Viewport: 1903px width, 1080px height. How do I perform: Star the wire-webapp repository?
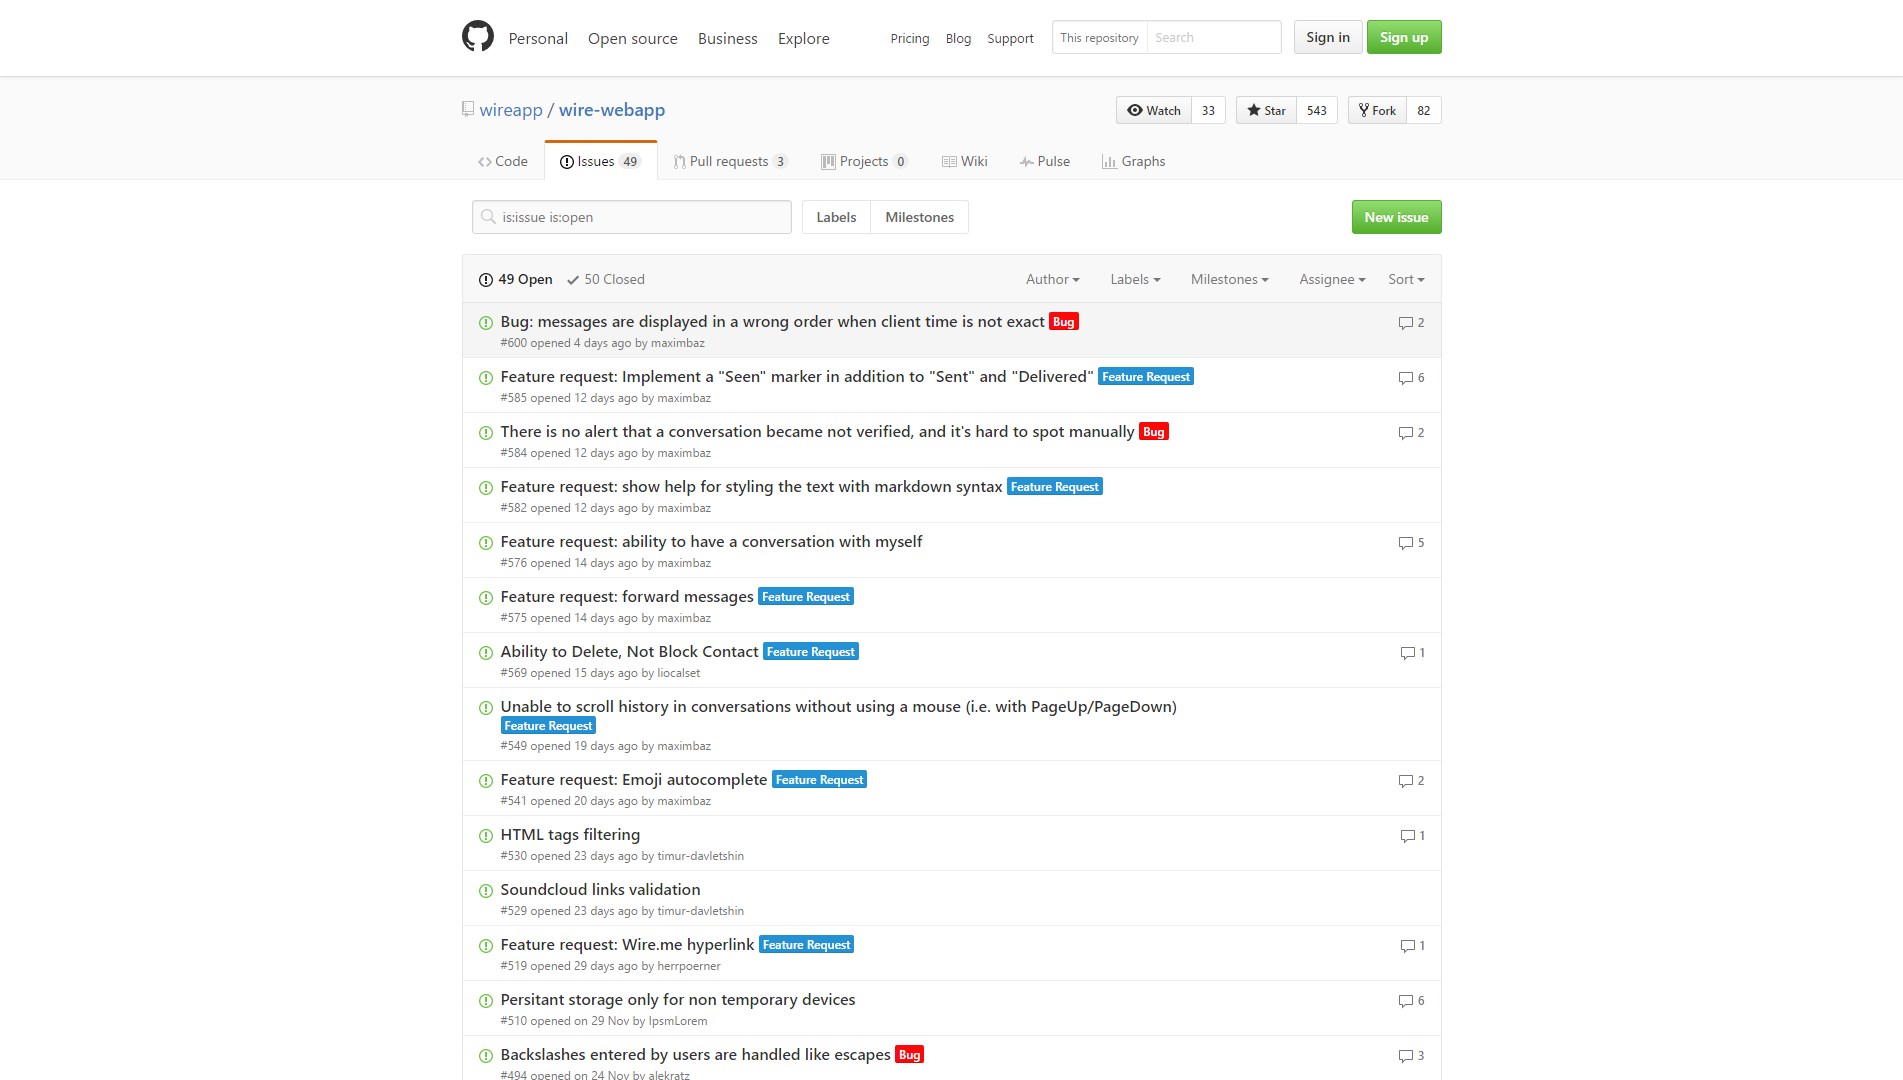point(1266,110)
